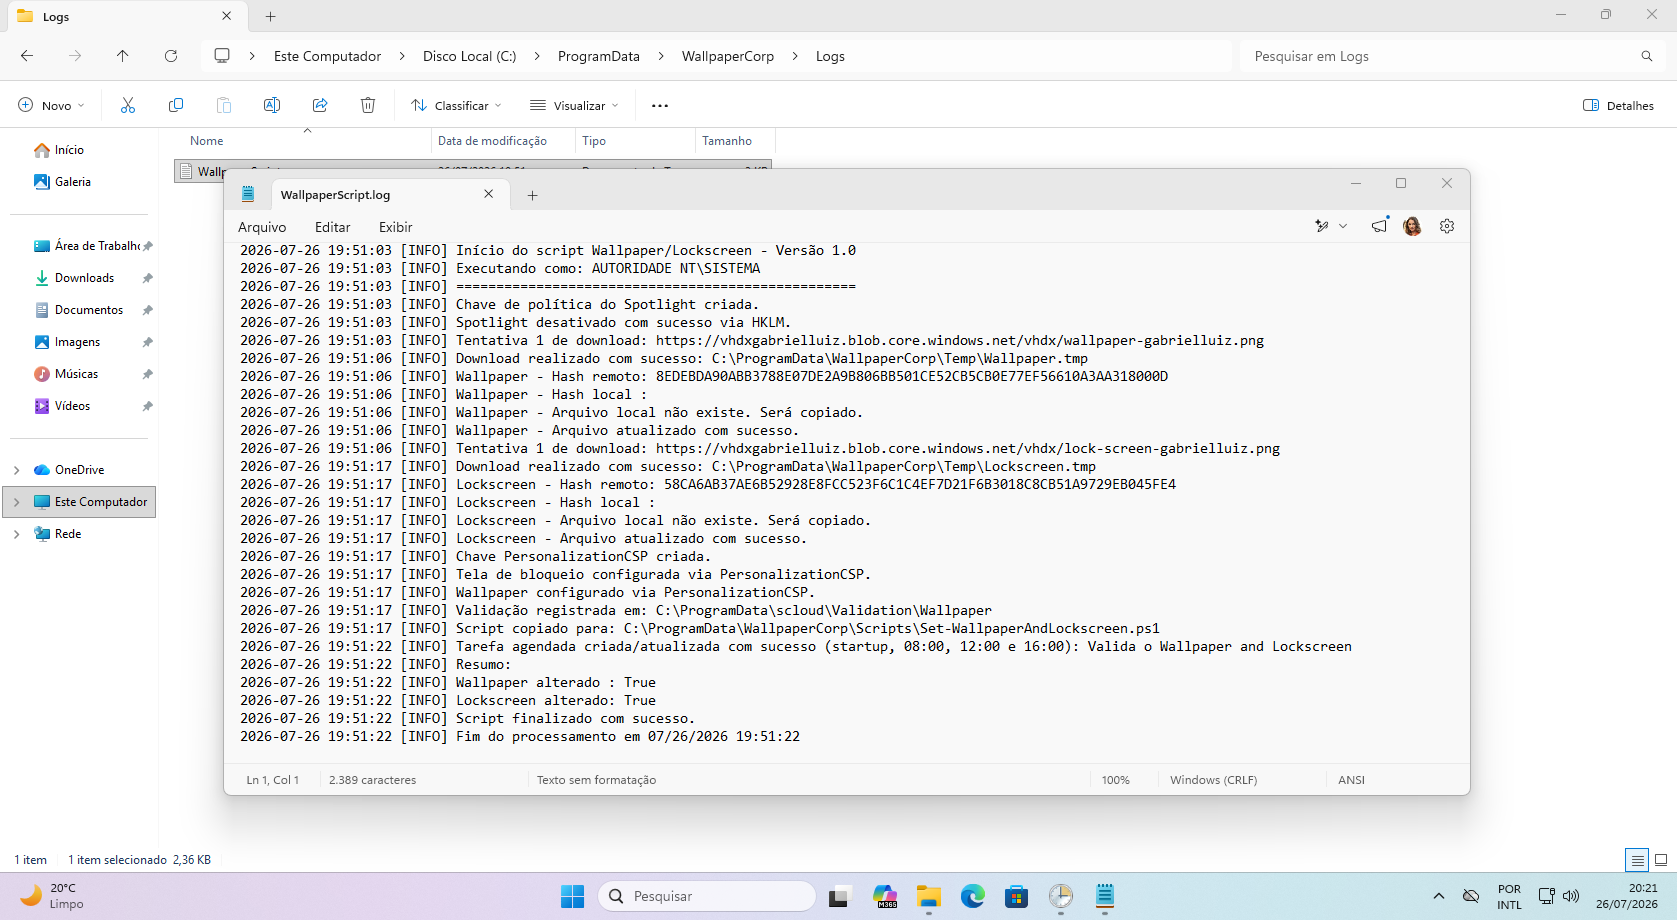Image resolution: width=1677 pixels, height=920 pixels.
Task: Go up one folder level in Explorer
Action: pos(123,56)
